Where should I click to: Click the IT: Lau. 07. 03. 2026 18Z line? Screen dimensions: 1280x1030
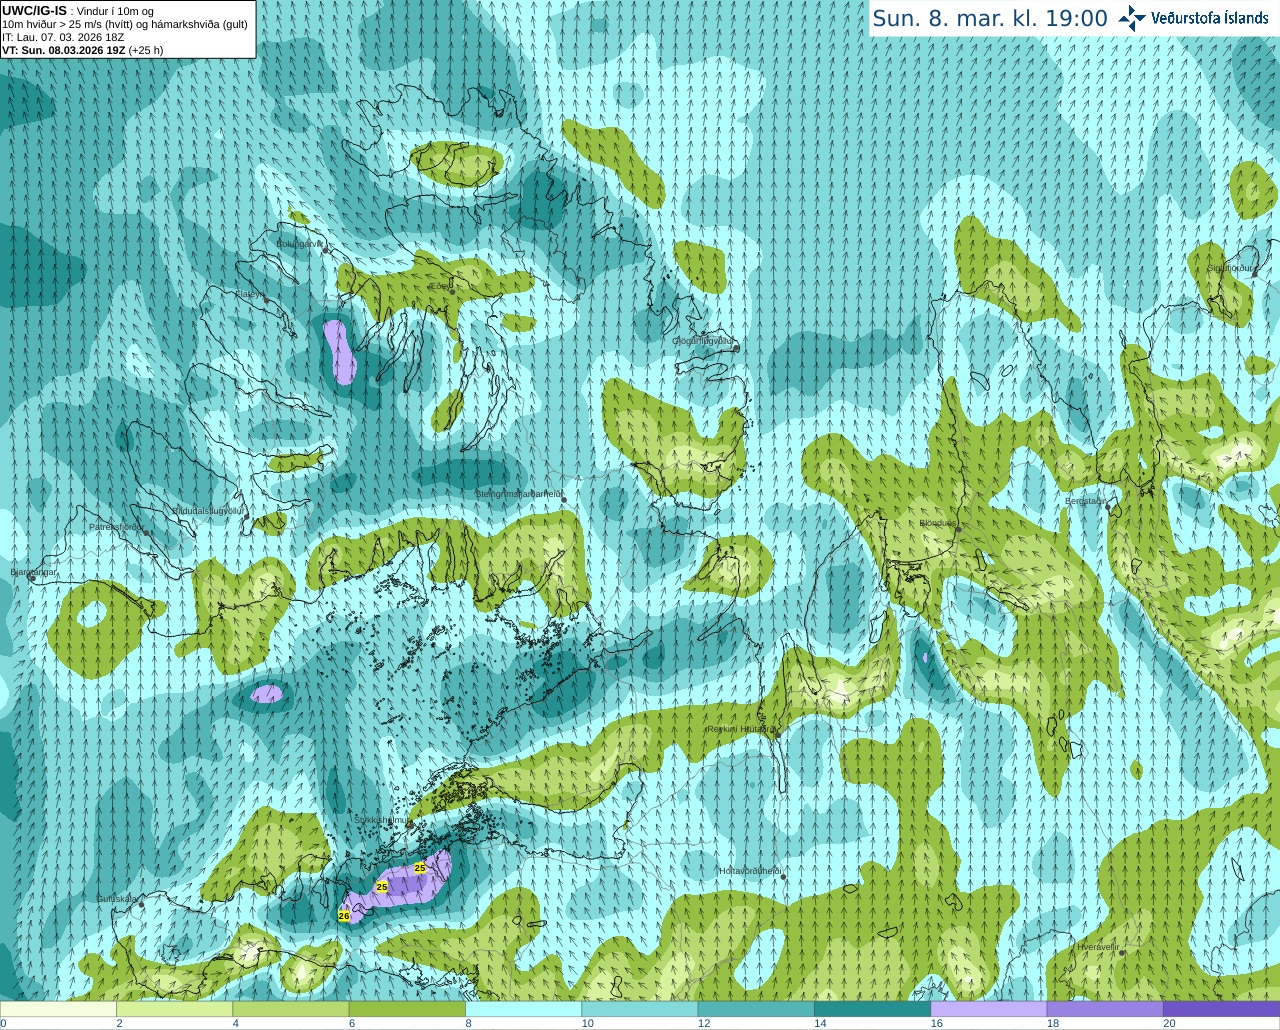pyautogui.click(x=63, y=37)
